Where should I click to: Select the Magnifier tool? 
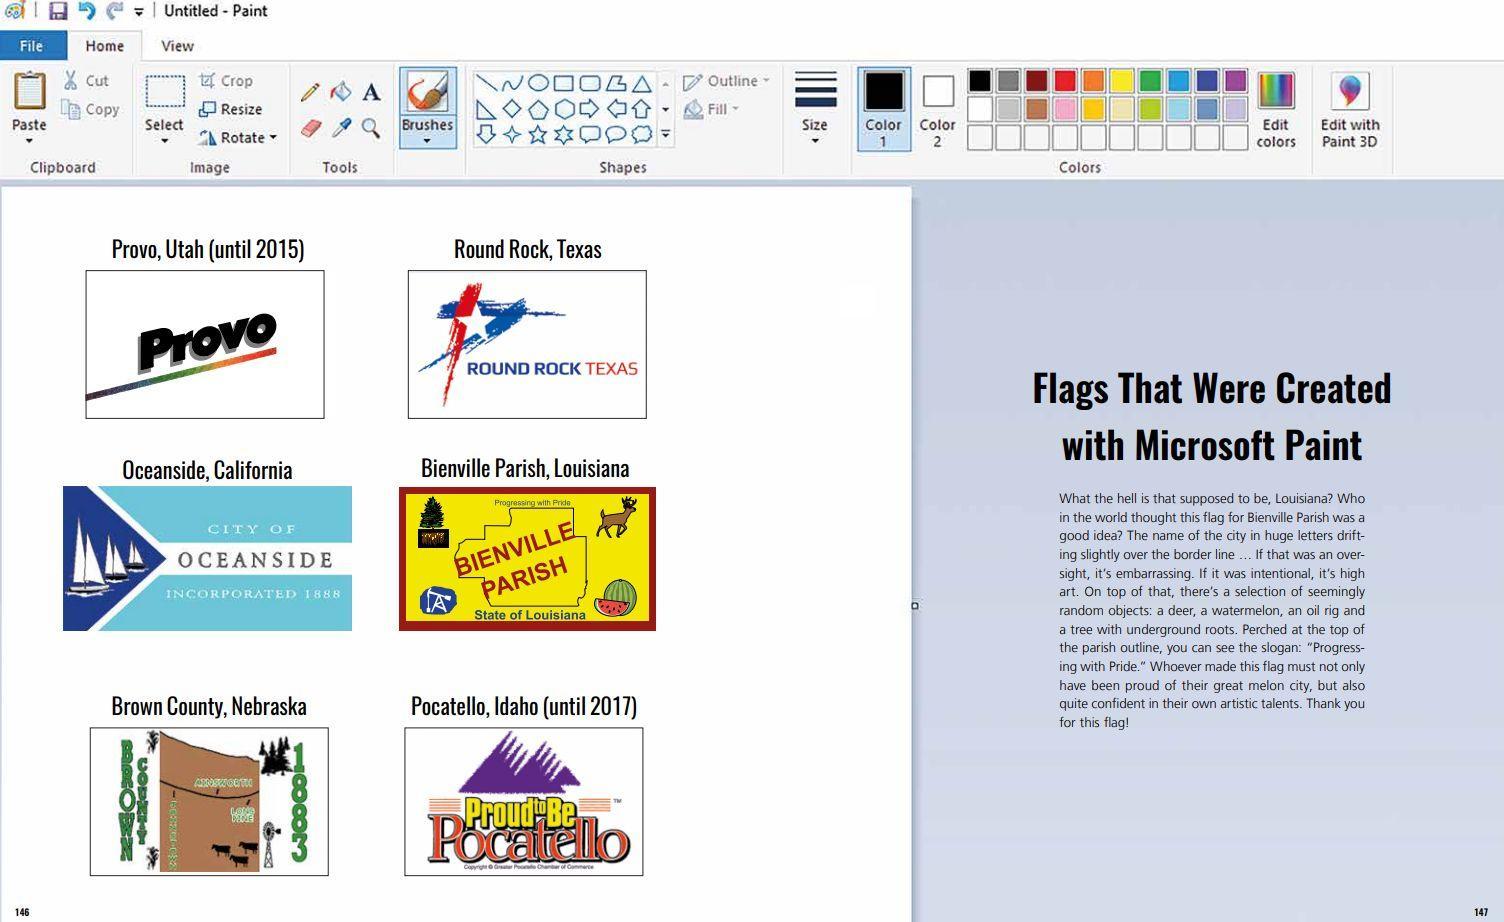(x=371, y=128)
